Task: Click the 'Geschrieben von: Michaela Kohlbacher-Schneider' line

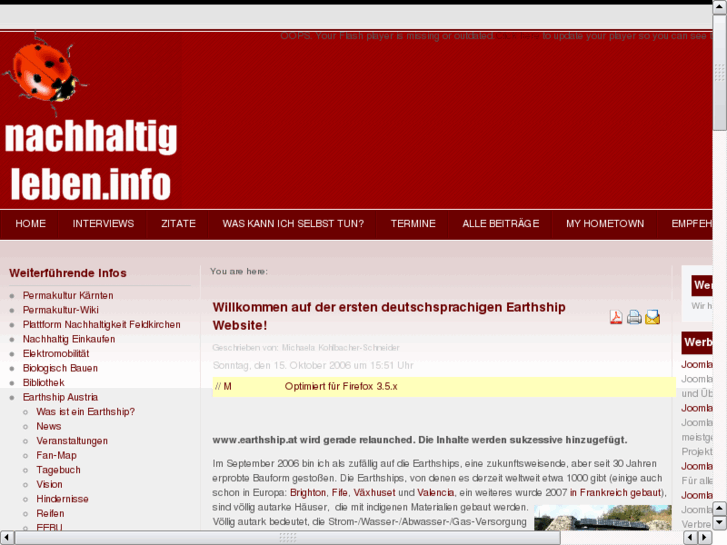Action: [306, 347]
